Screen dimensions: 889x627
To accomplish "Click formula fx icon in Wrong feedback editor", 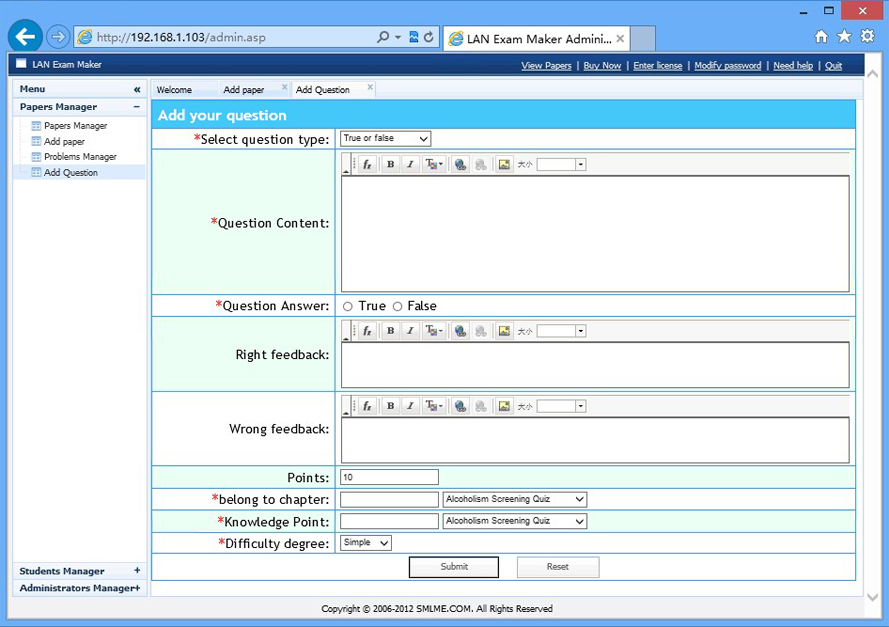I will [367, 407].
